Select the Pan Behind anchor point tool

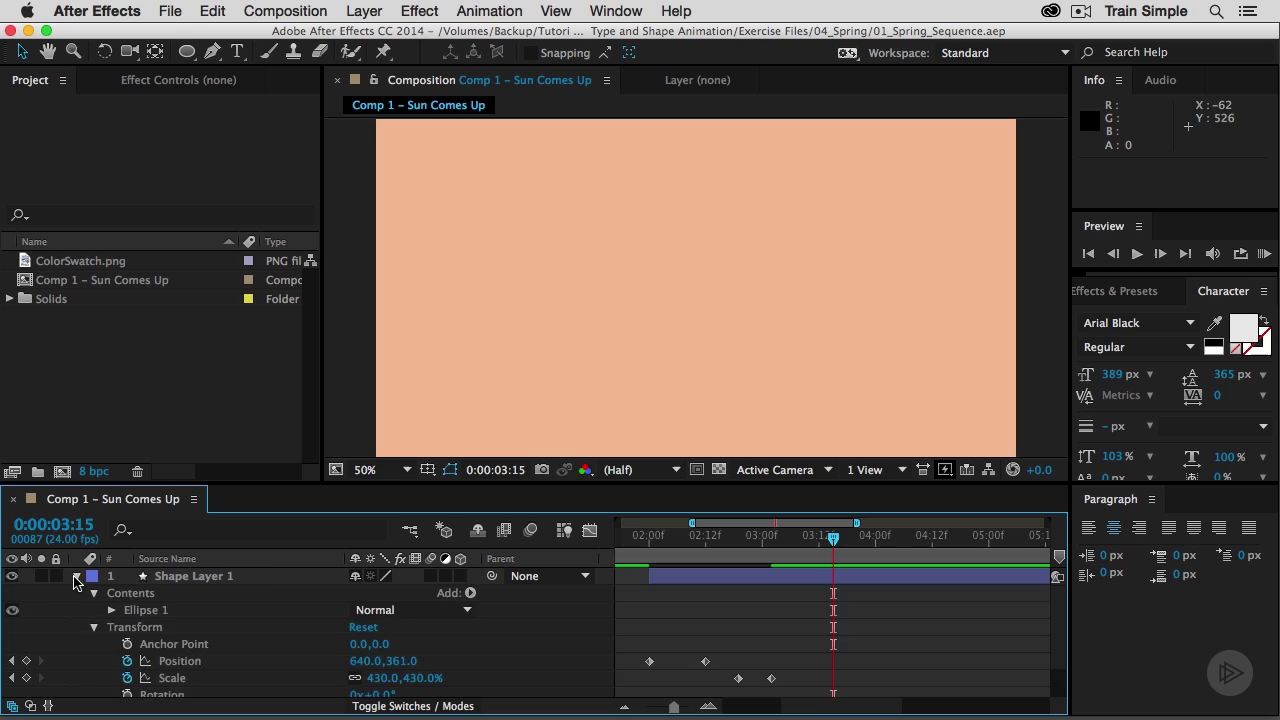click(156, 51)
